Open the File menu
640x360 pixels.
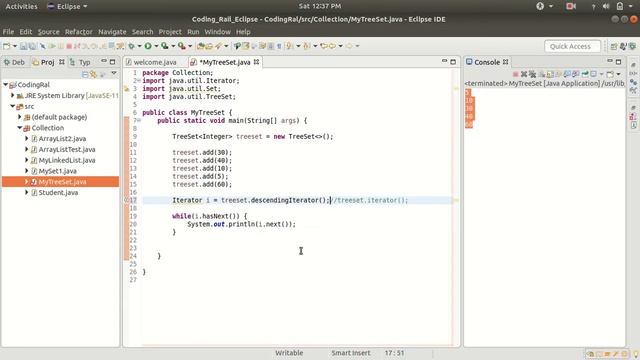point(8,32)
